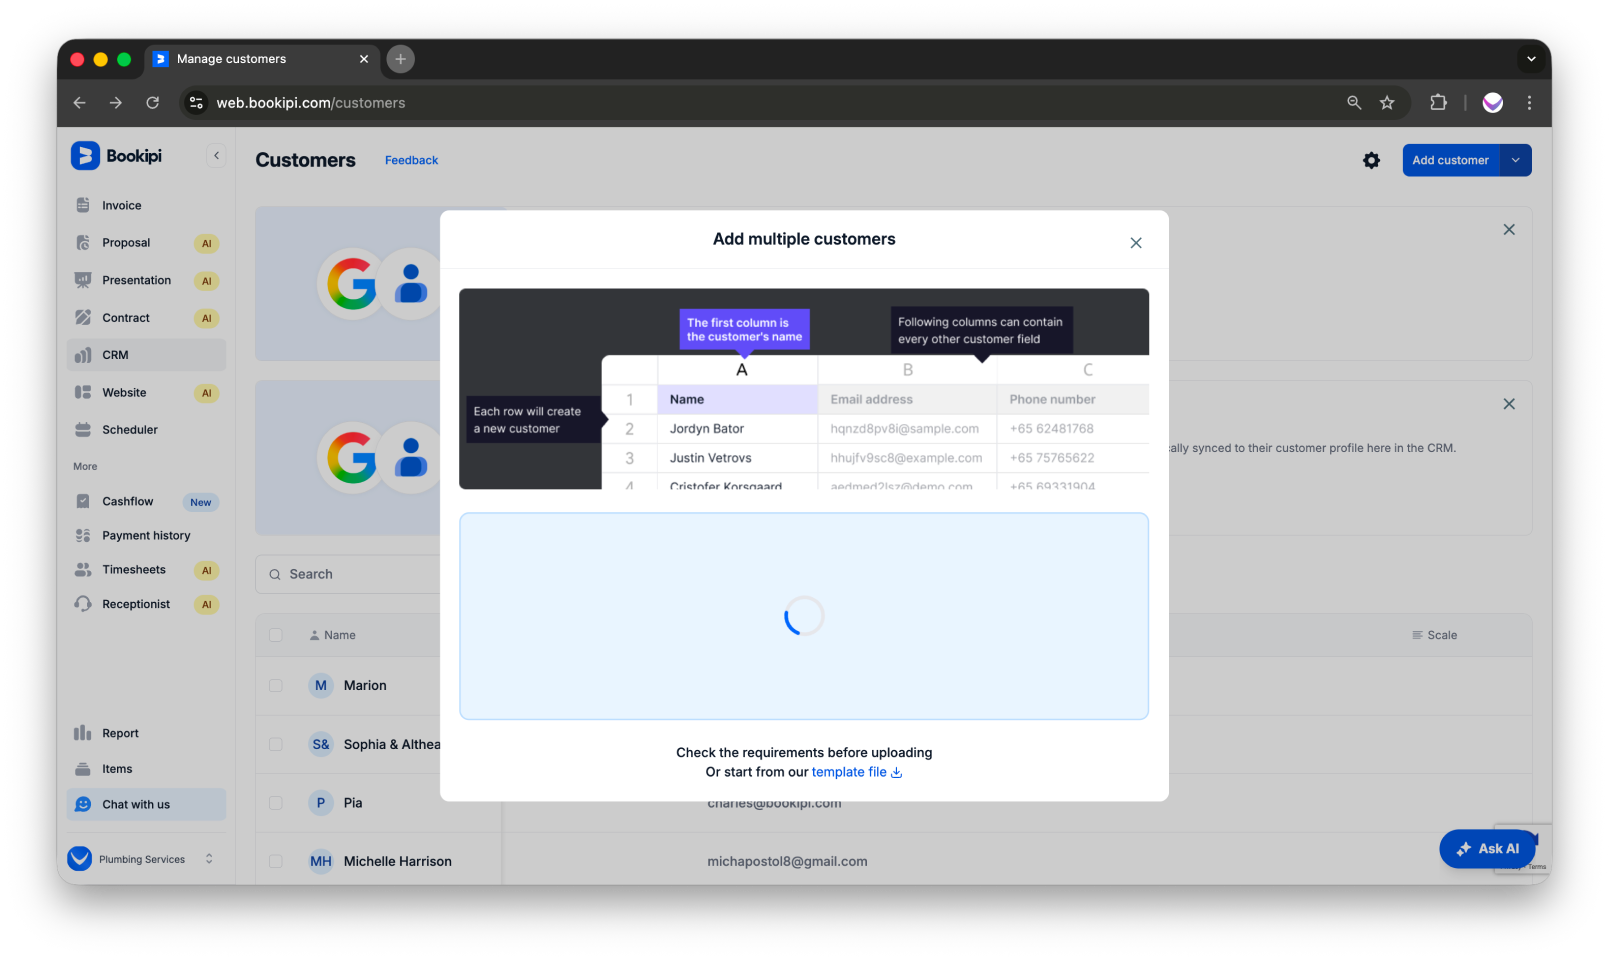1609x960 pixels.
Task: Open the Add customer dropdown arrow
Action: (1516, 160)
